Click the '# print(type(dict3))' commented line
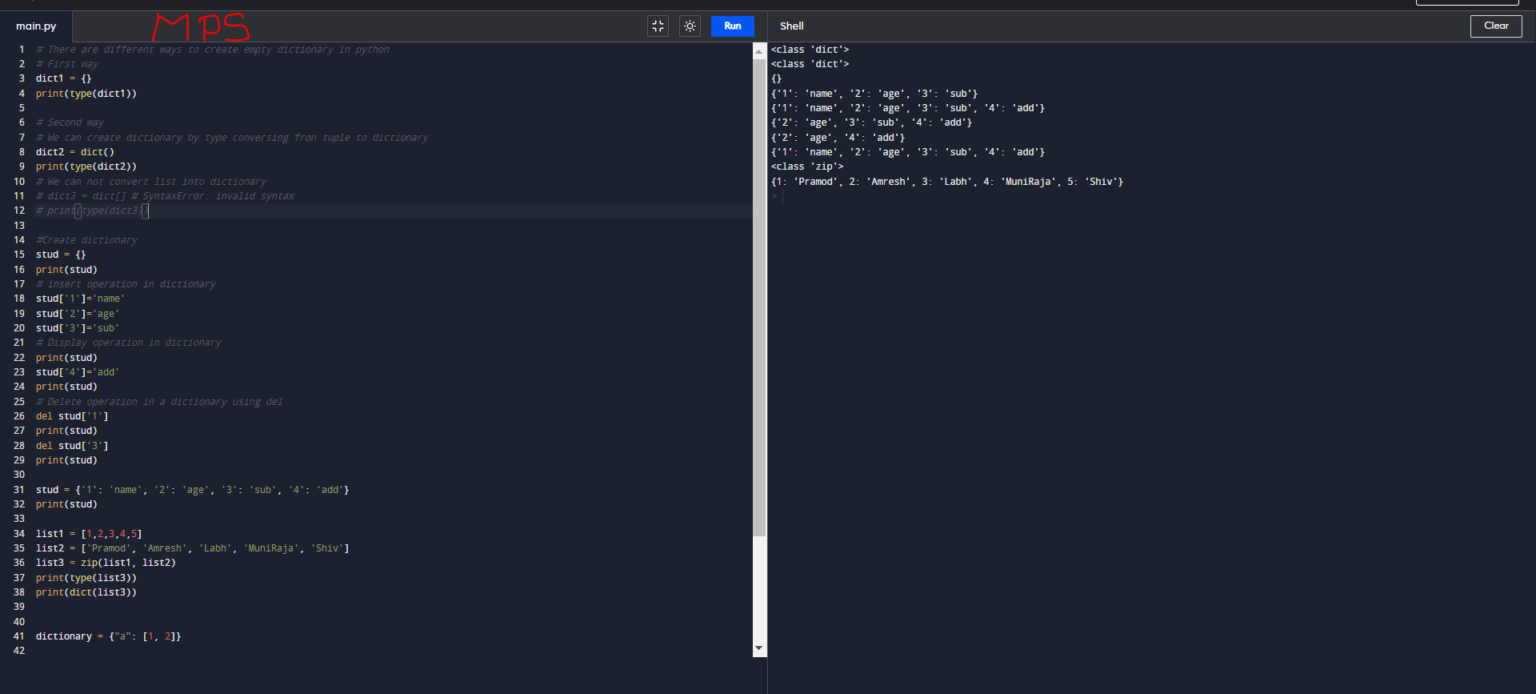Viewport: 1536px width, 694px height. point(92,211)
